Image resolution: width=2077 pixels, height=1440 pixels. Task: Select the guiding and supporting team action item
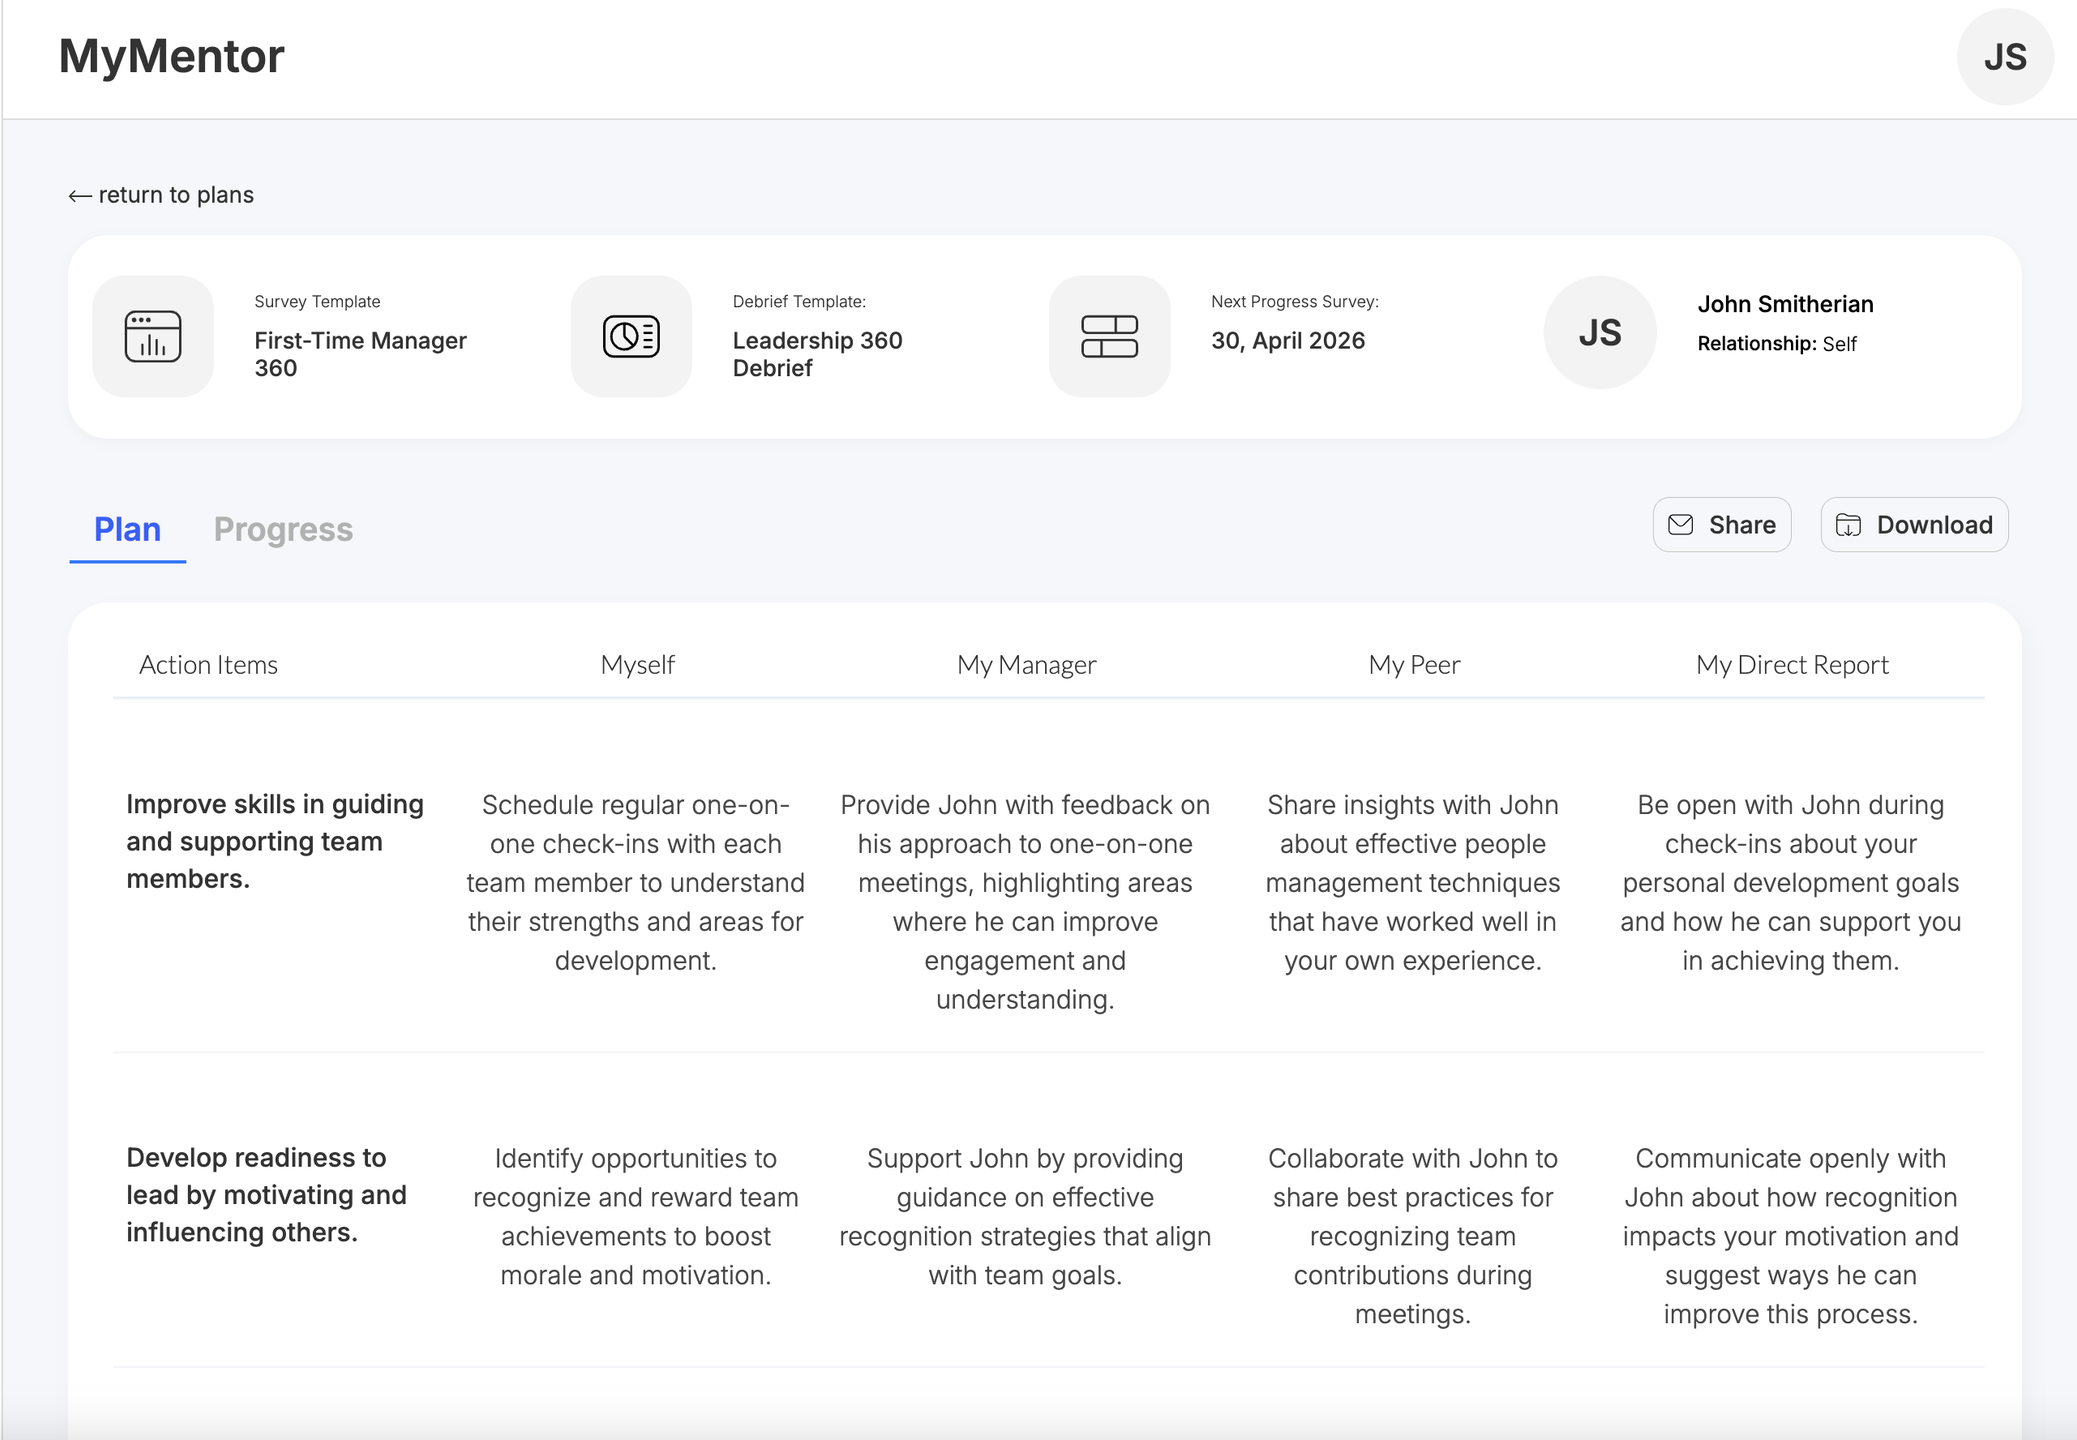[275, 841]
